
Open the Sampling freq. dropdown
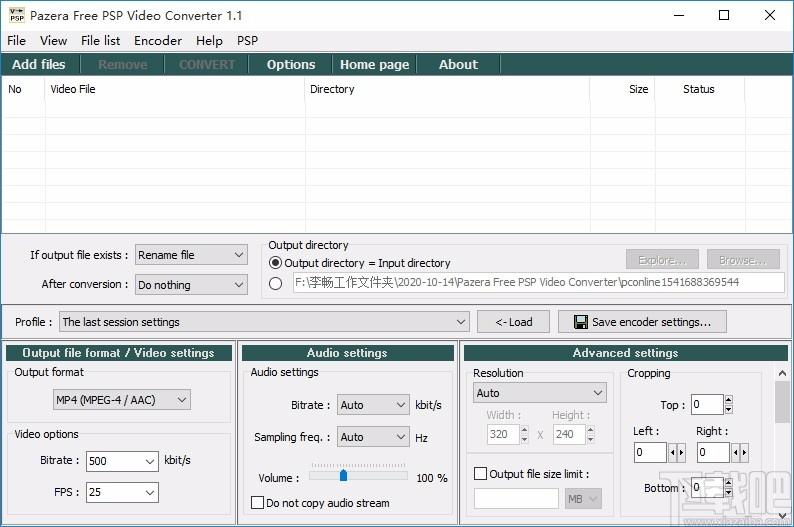(x=373, y=437)
